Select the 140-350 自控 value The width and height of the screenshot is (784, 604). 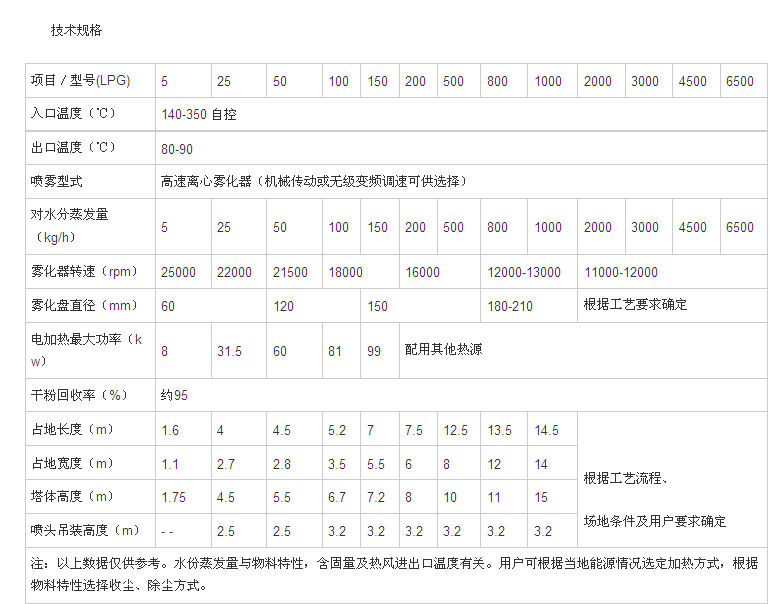[199, 114]
